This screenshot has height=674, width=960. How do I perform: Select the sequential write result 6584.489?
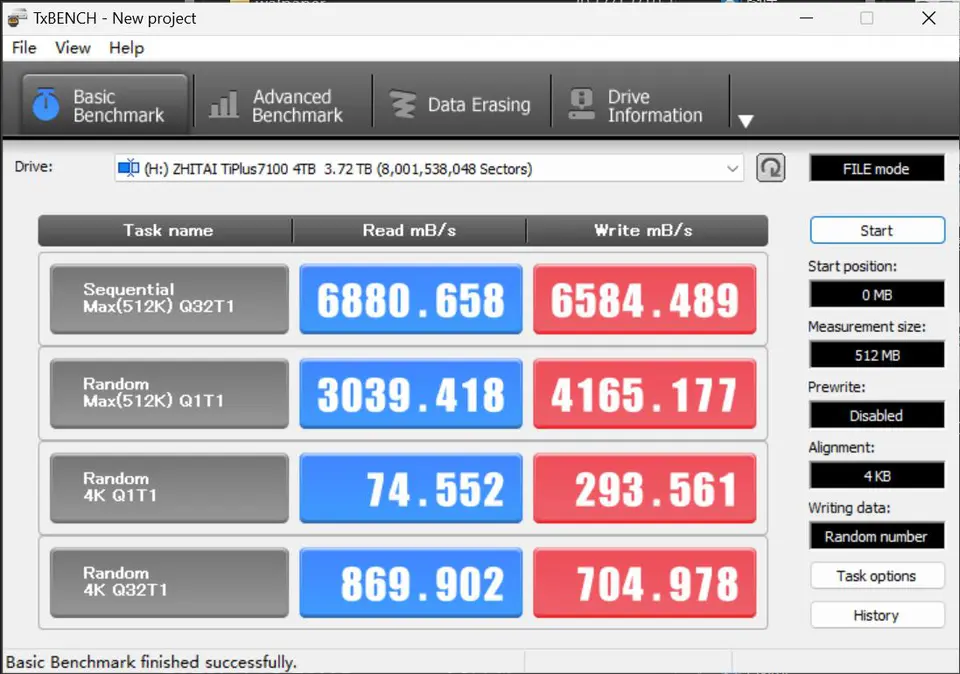645,299
